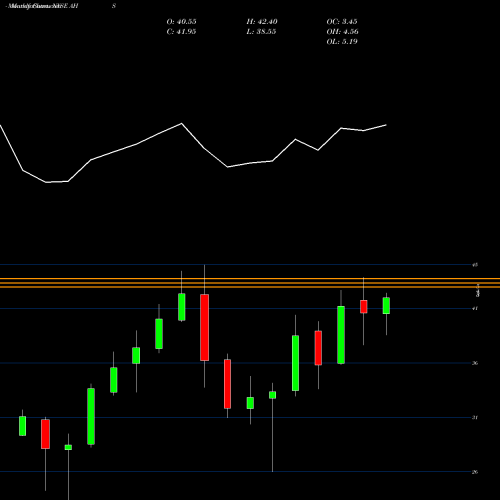500x500 pixels.
Task: Click the garbled chart title text
Action: [x=43, y=6]
